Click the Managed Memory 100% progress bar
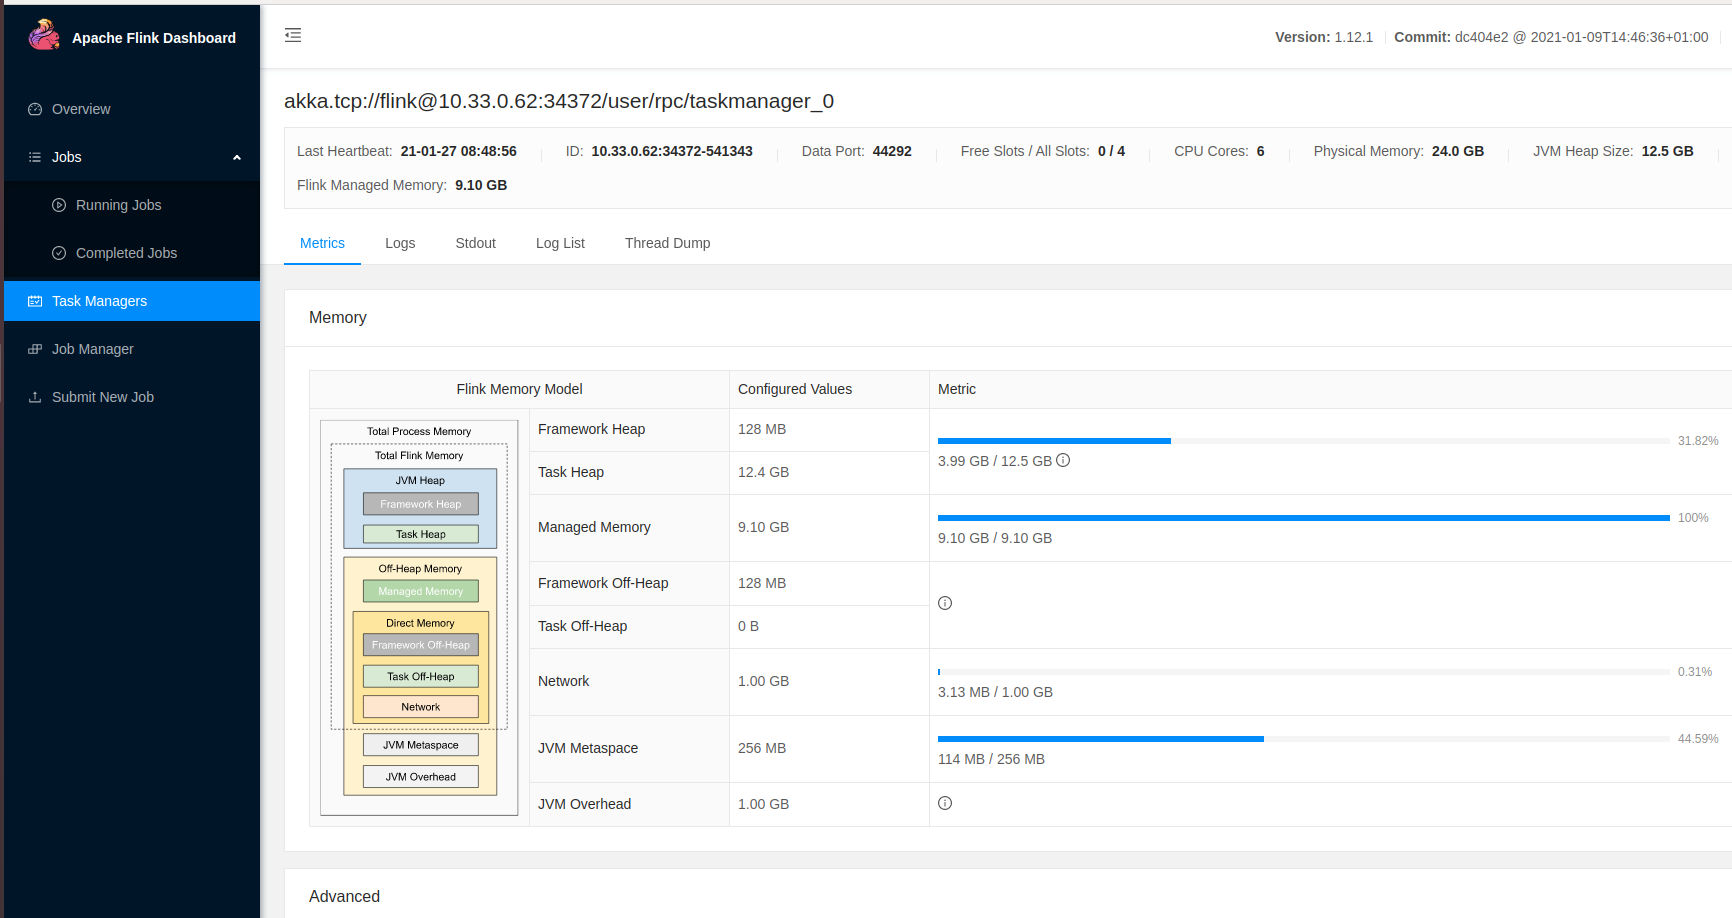The height and width of the screenshot is (918, 1732). pyautogui.click(x=1303, y=518)
